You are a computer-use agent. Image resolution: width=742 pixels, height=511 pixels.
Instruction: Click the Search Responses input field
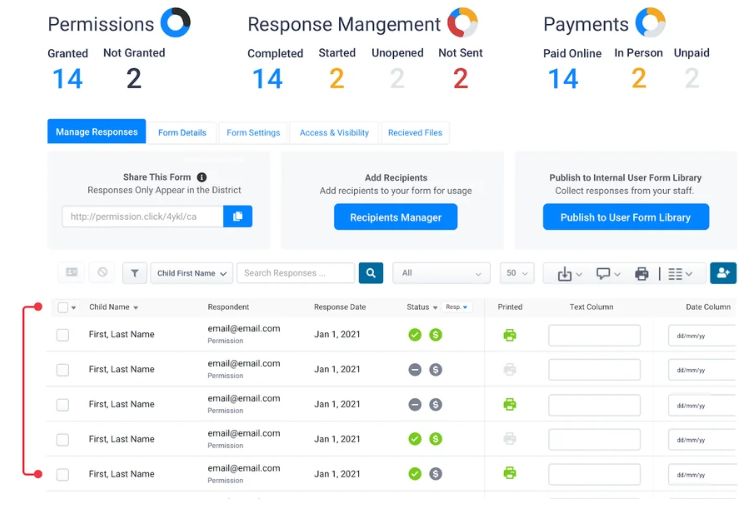297,273
